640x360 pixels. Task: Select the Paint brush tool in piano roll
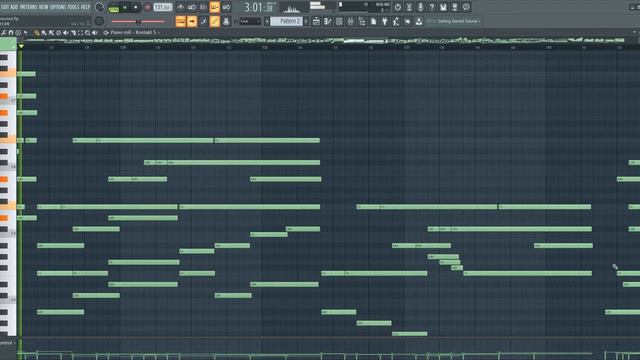click(x=44, y=33)
